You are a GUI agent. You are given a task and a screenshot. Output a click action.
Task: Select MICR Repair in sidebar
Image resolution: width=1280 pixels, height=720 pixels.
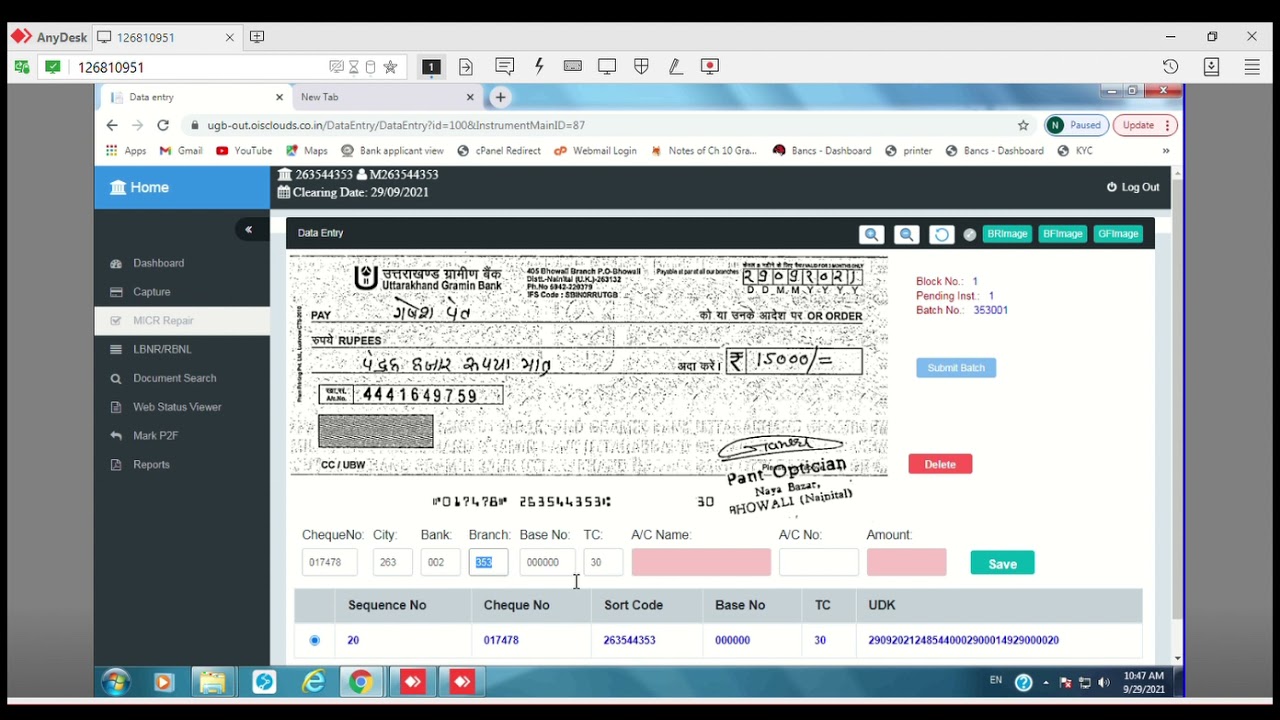pyautogui.click(x=163, y=321)
